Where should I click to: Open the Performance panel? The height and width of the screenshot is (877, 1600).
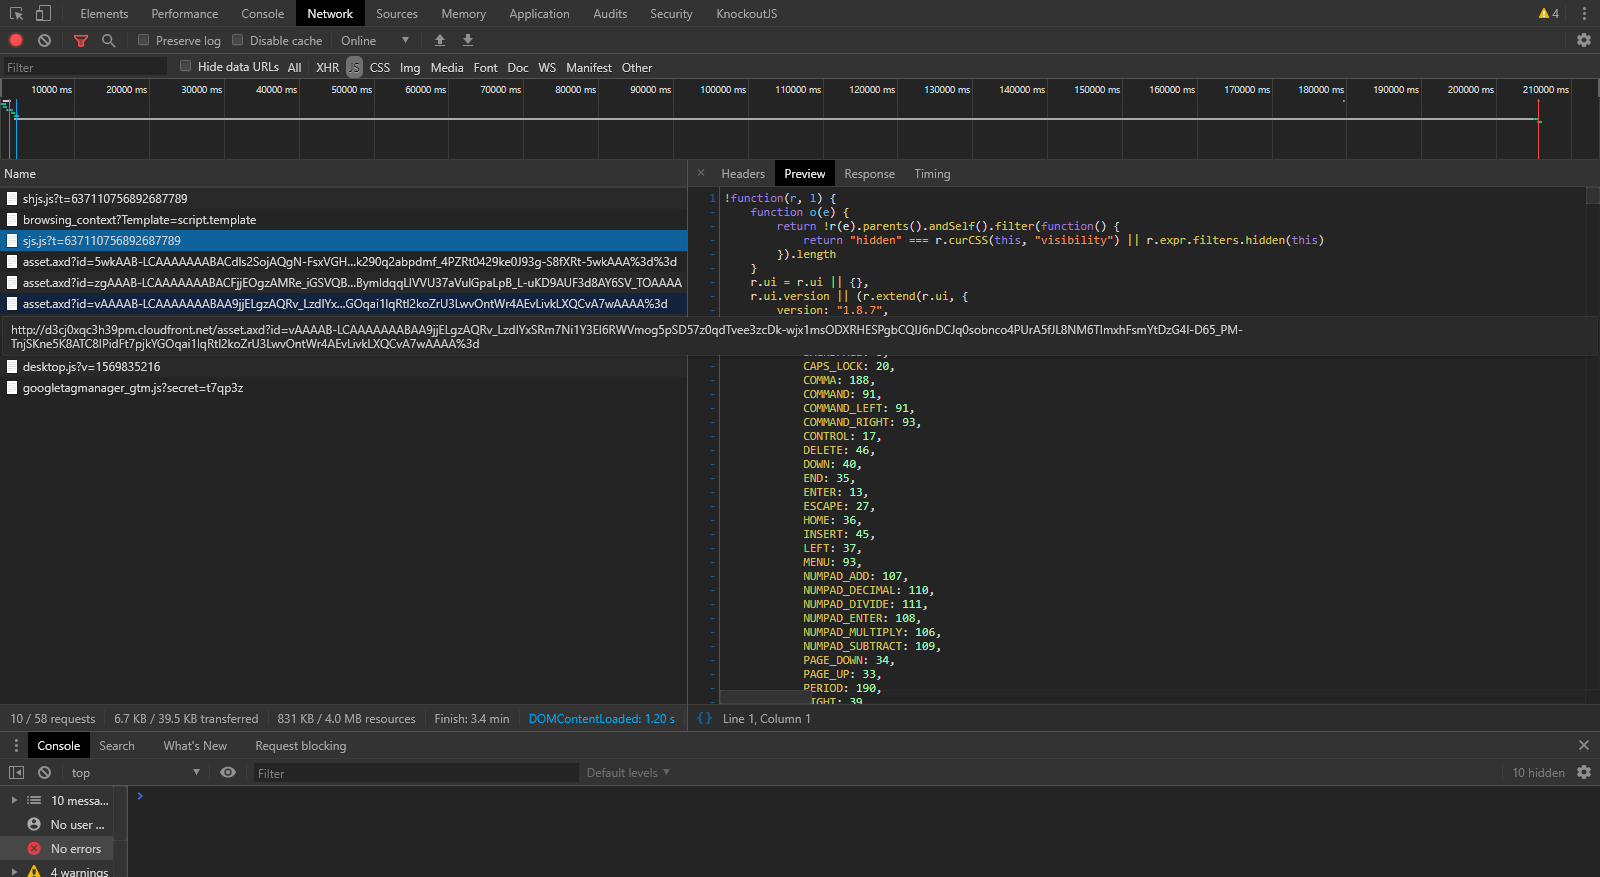(185, 14)
